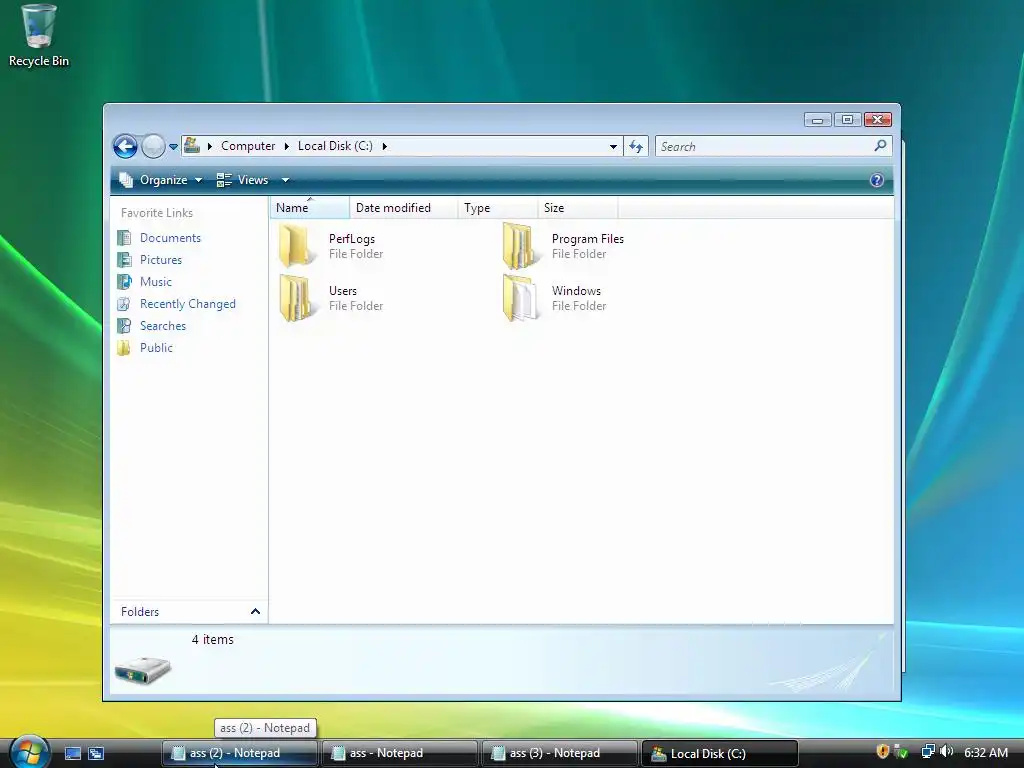Click the Refresh button beside address bar
The width and height of the screenshot is (1024, 768).
(636, 146)
